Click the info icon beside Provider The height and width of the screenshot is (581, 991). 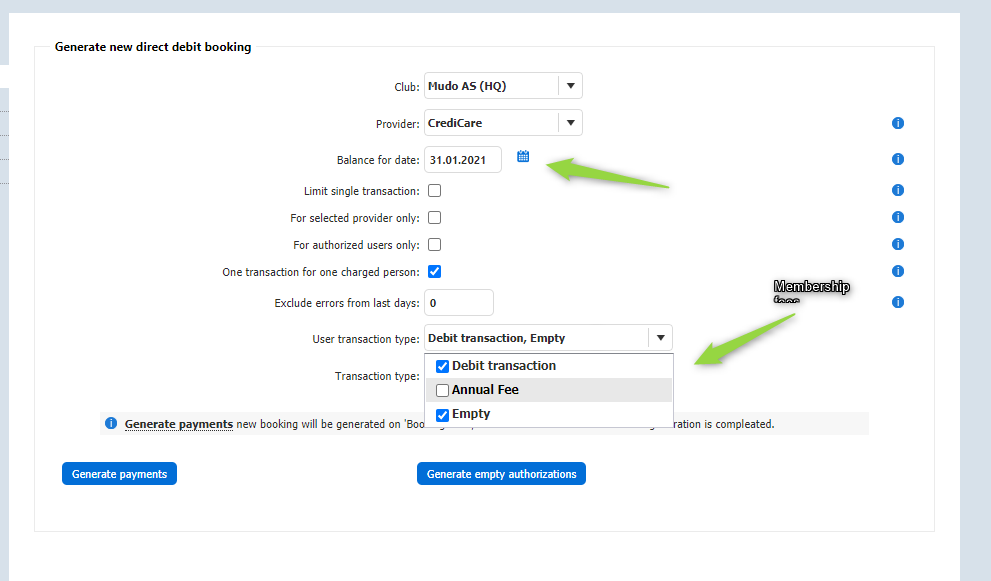click(897, 123)
